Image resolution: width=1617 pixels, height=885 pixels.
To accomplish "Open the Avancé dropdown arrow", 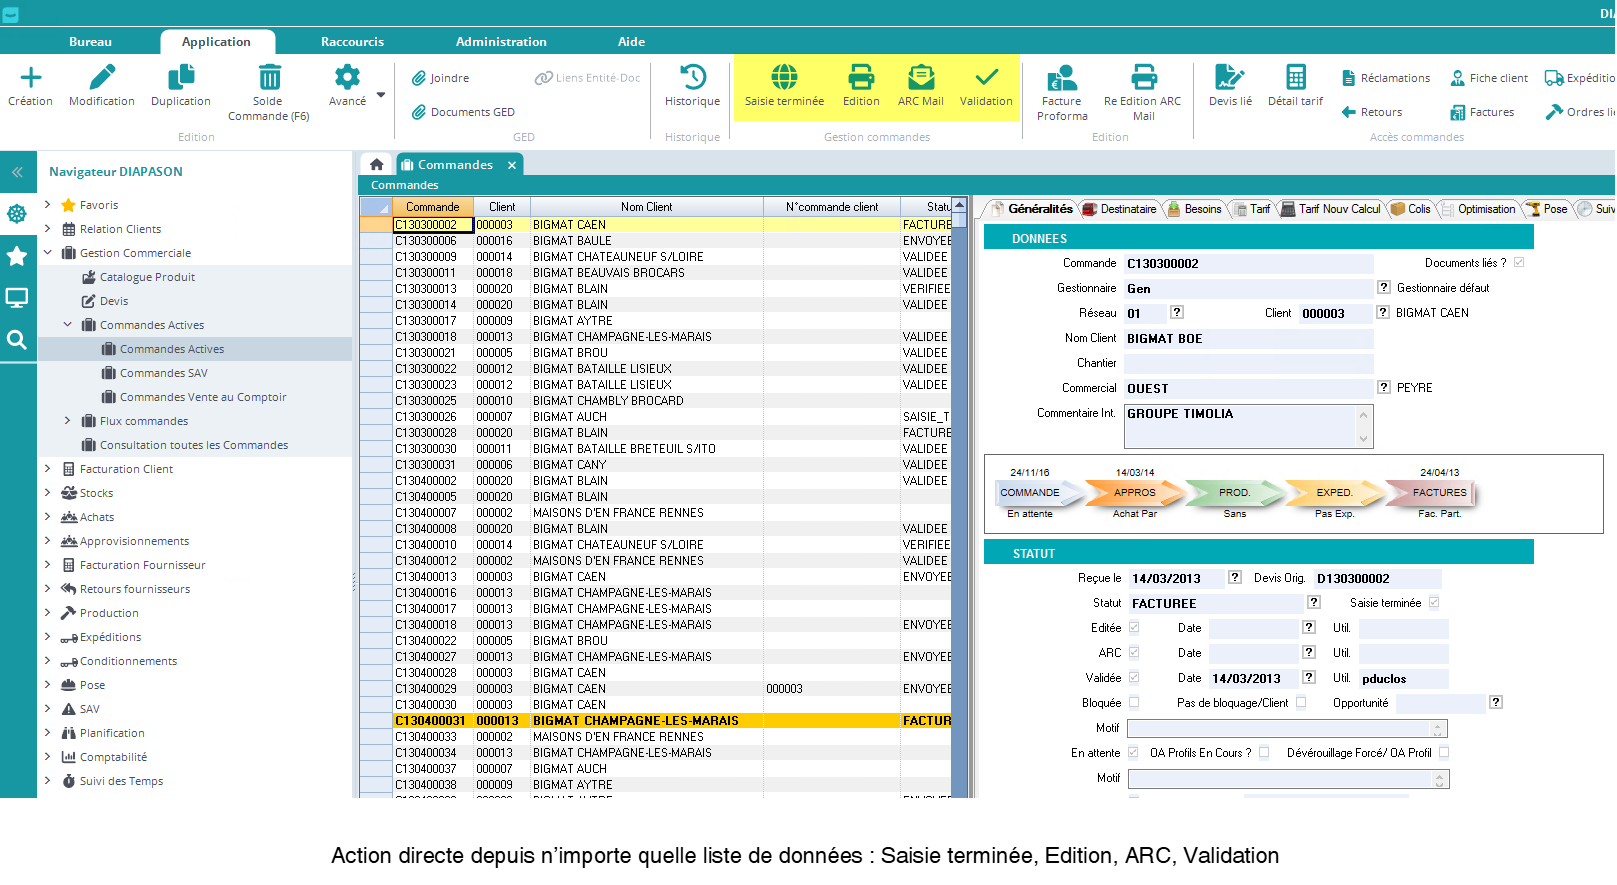I will pos(381,96).
